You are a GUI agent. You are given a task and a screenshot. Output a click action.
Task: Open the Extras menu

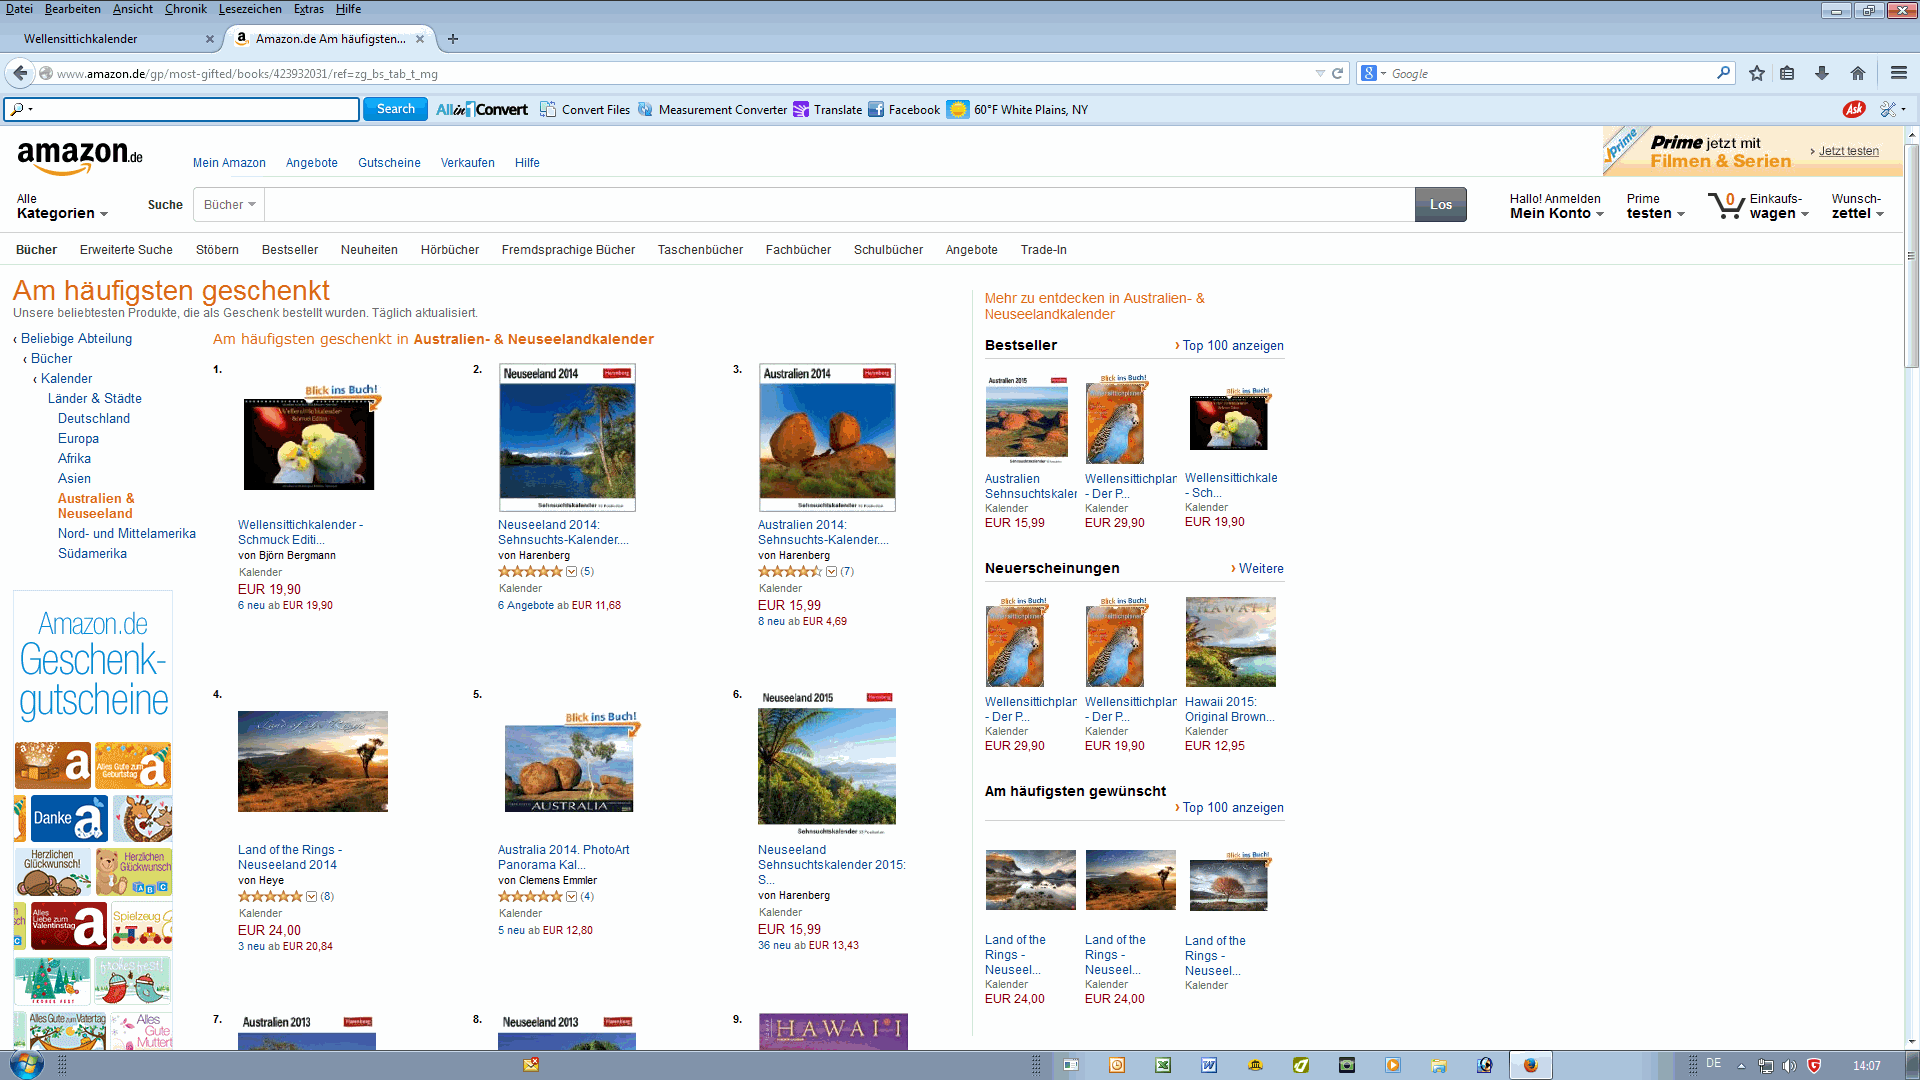[308, 9]
